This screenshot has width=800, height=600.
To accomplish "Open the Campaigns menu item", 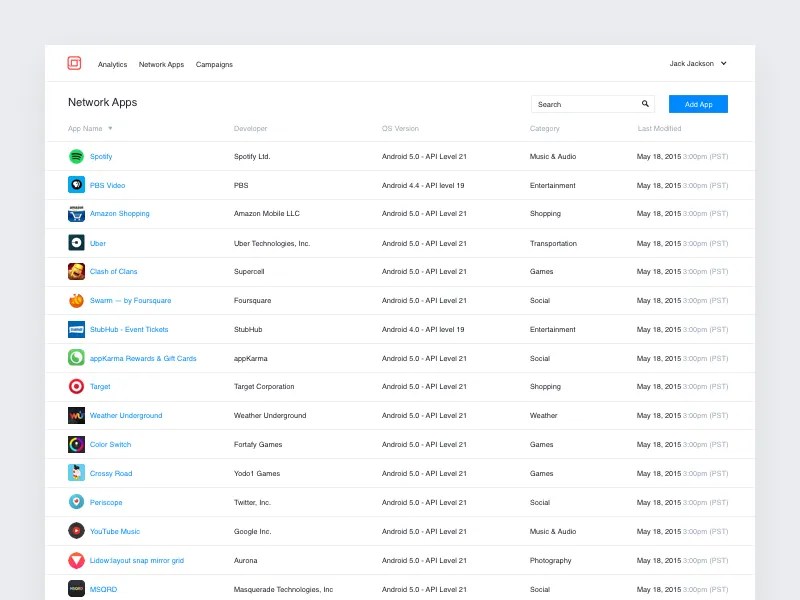I will click(x=214, y=64).
